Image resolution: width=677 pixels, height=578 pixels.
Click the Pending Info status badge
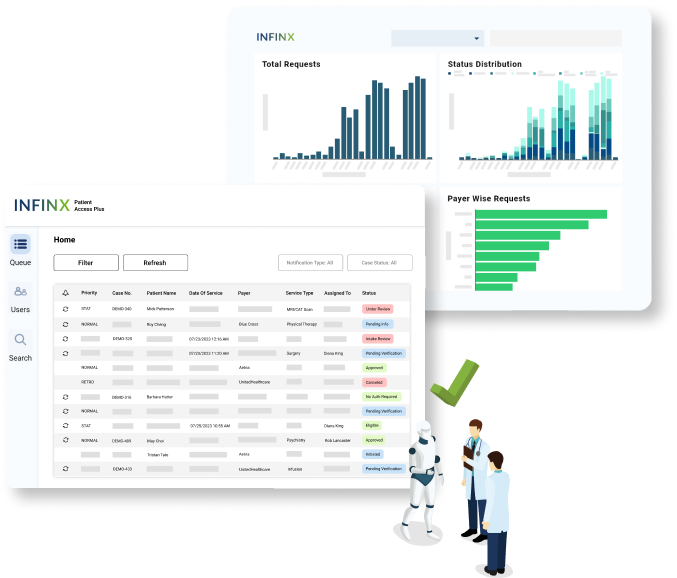point(377,324)
